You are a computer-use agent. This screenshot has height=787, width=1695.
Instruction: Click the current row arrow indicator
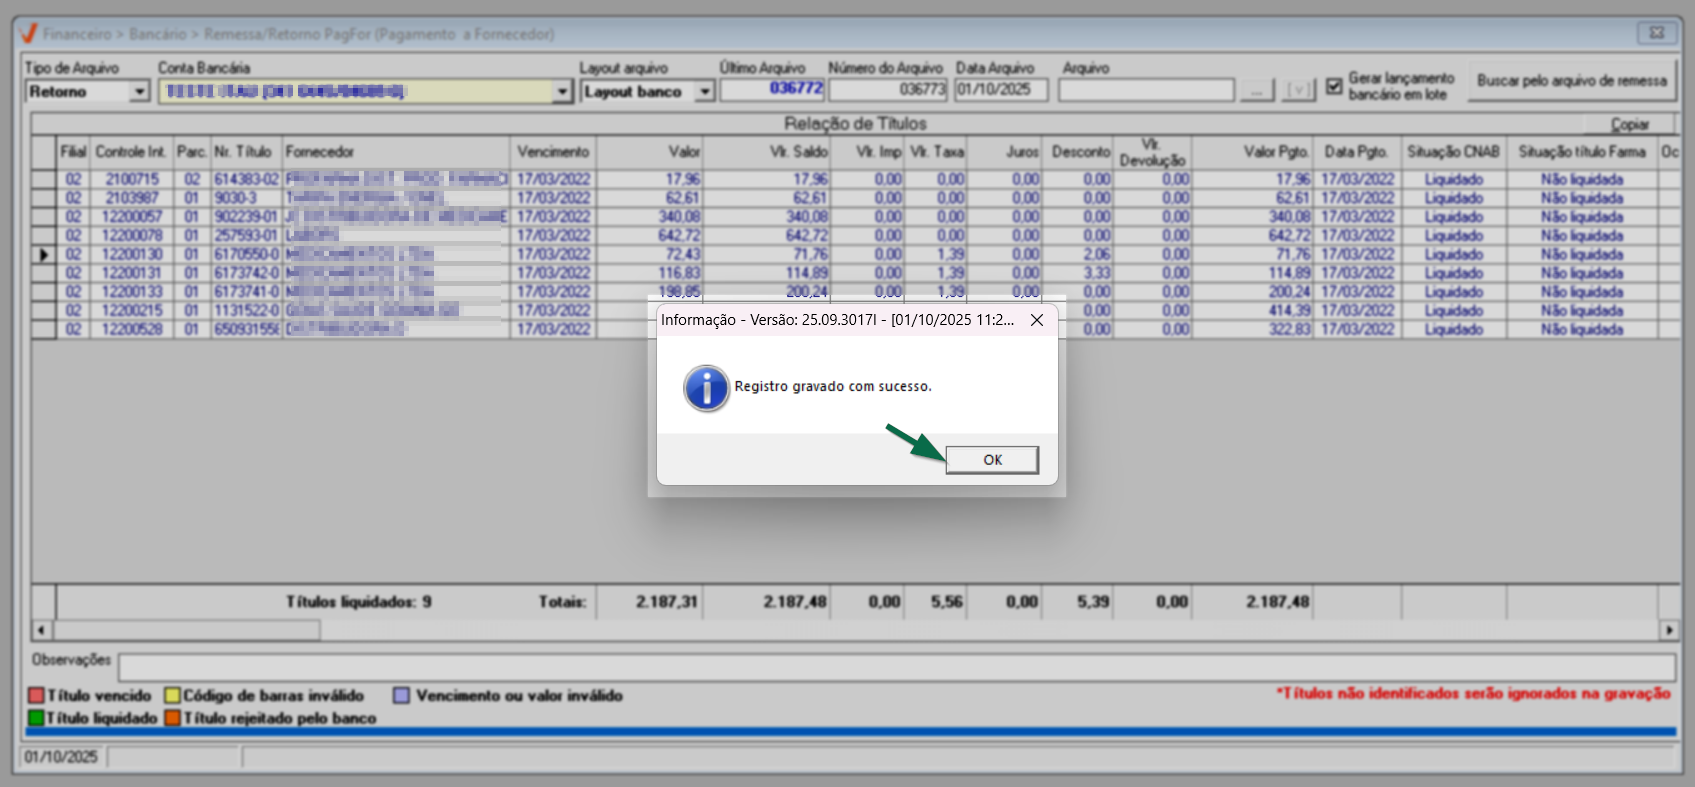(43, 255)
